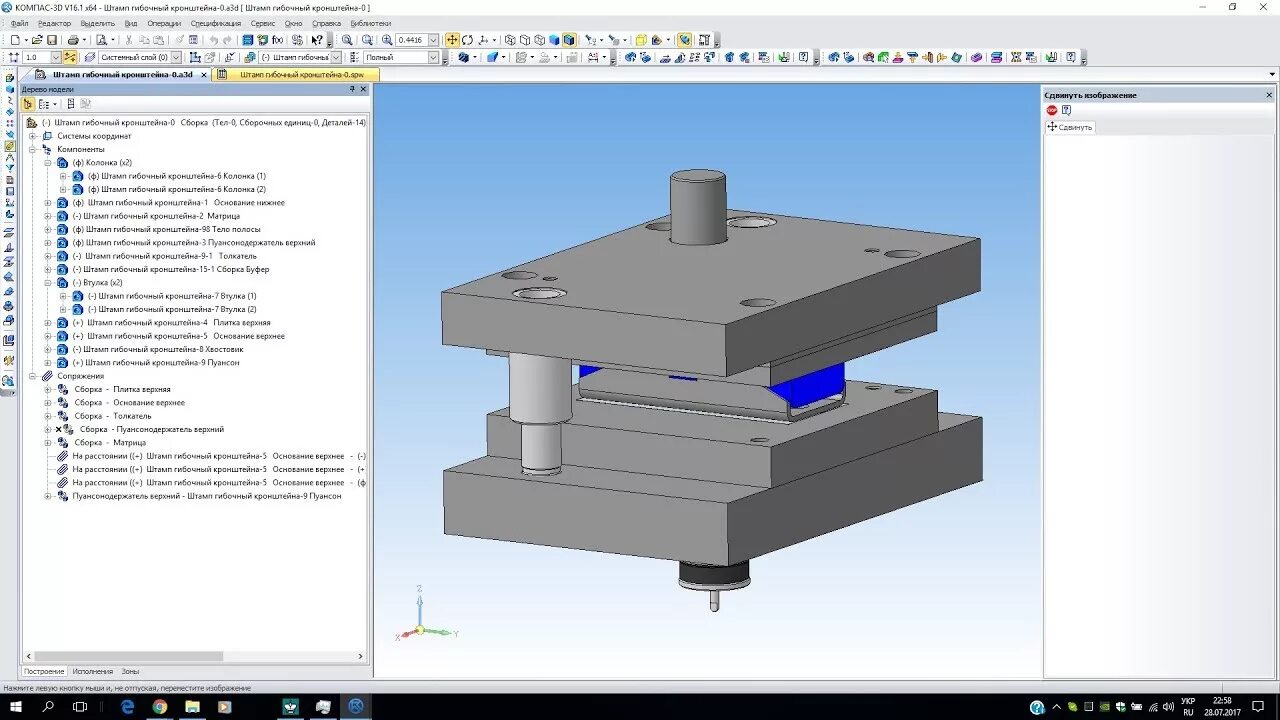Screen dimensions: 1280x720
Task: Open the Файл menu
Action: pos(19,23)
